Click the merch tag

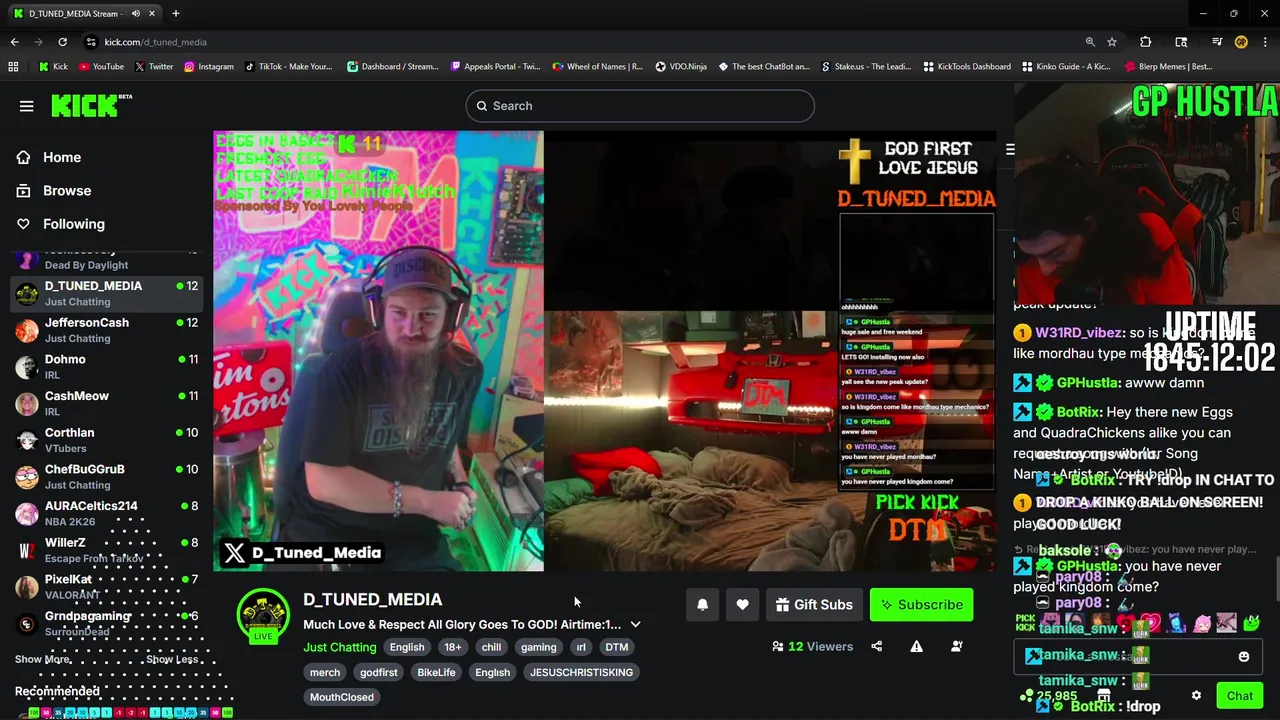point(325,672)
